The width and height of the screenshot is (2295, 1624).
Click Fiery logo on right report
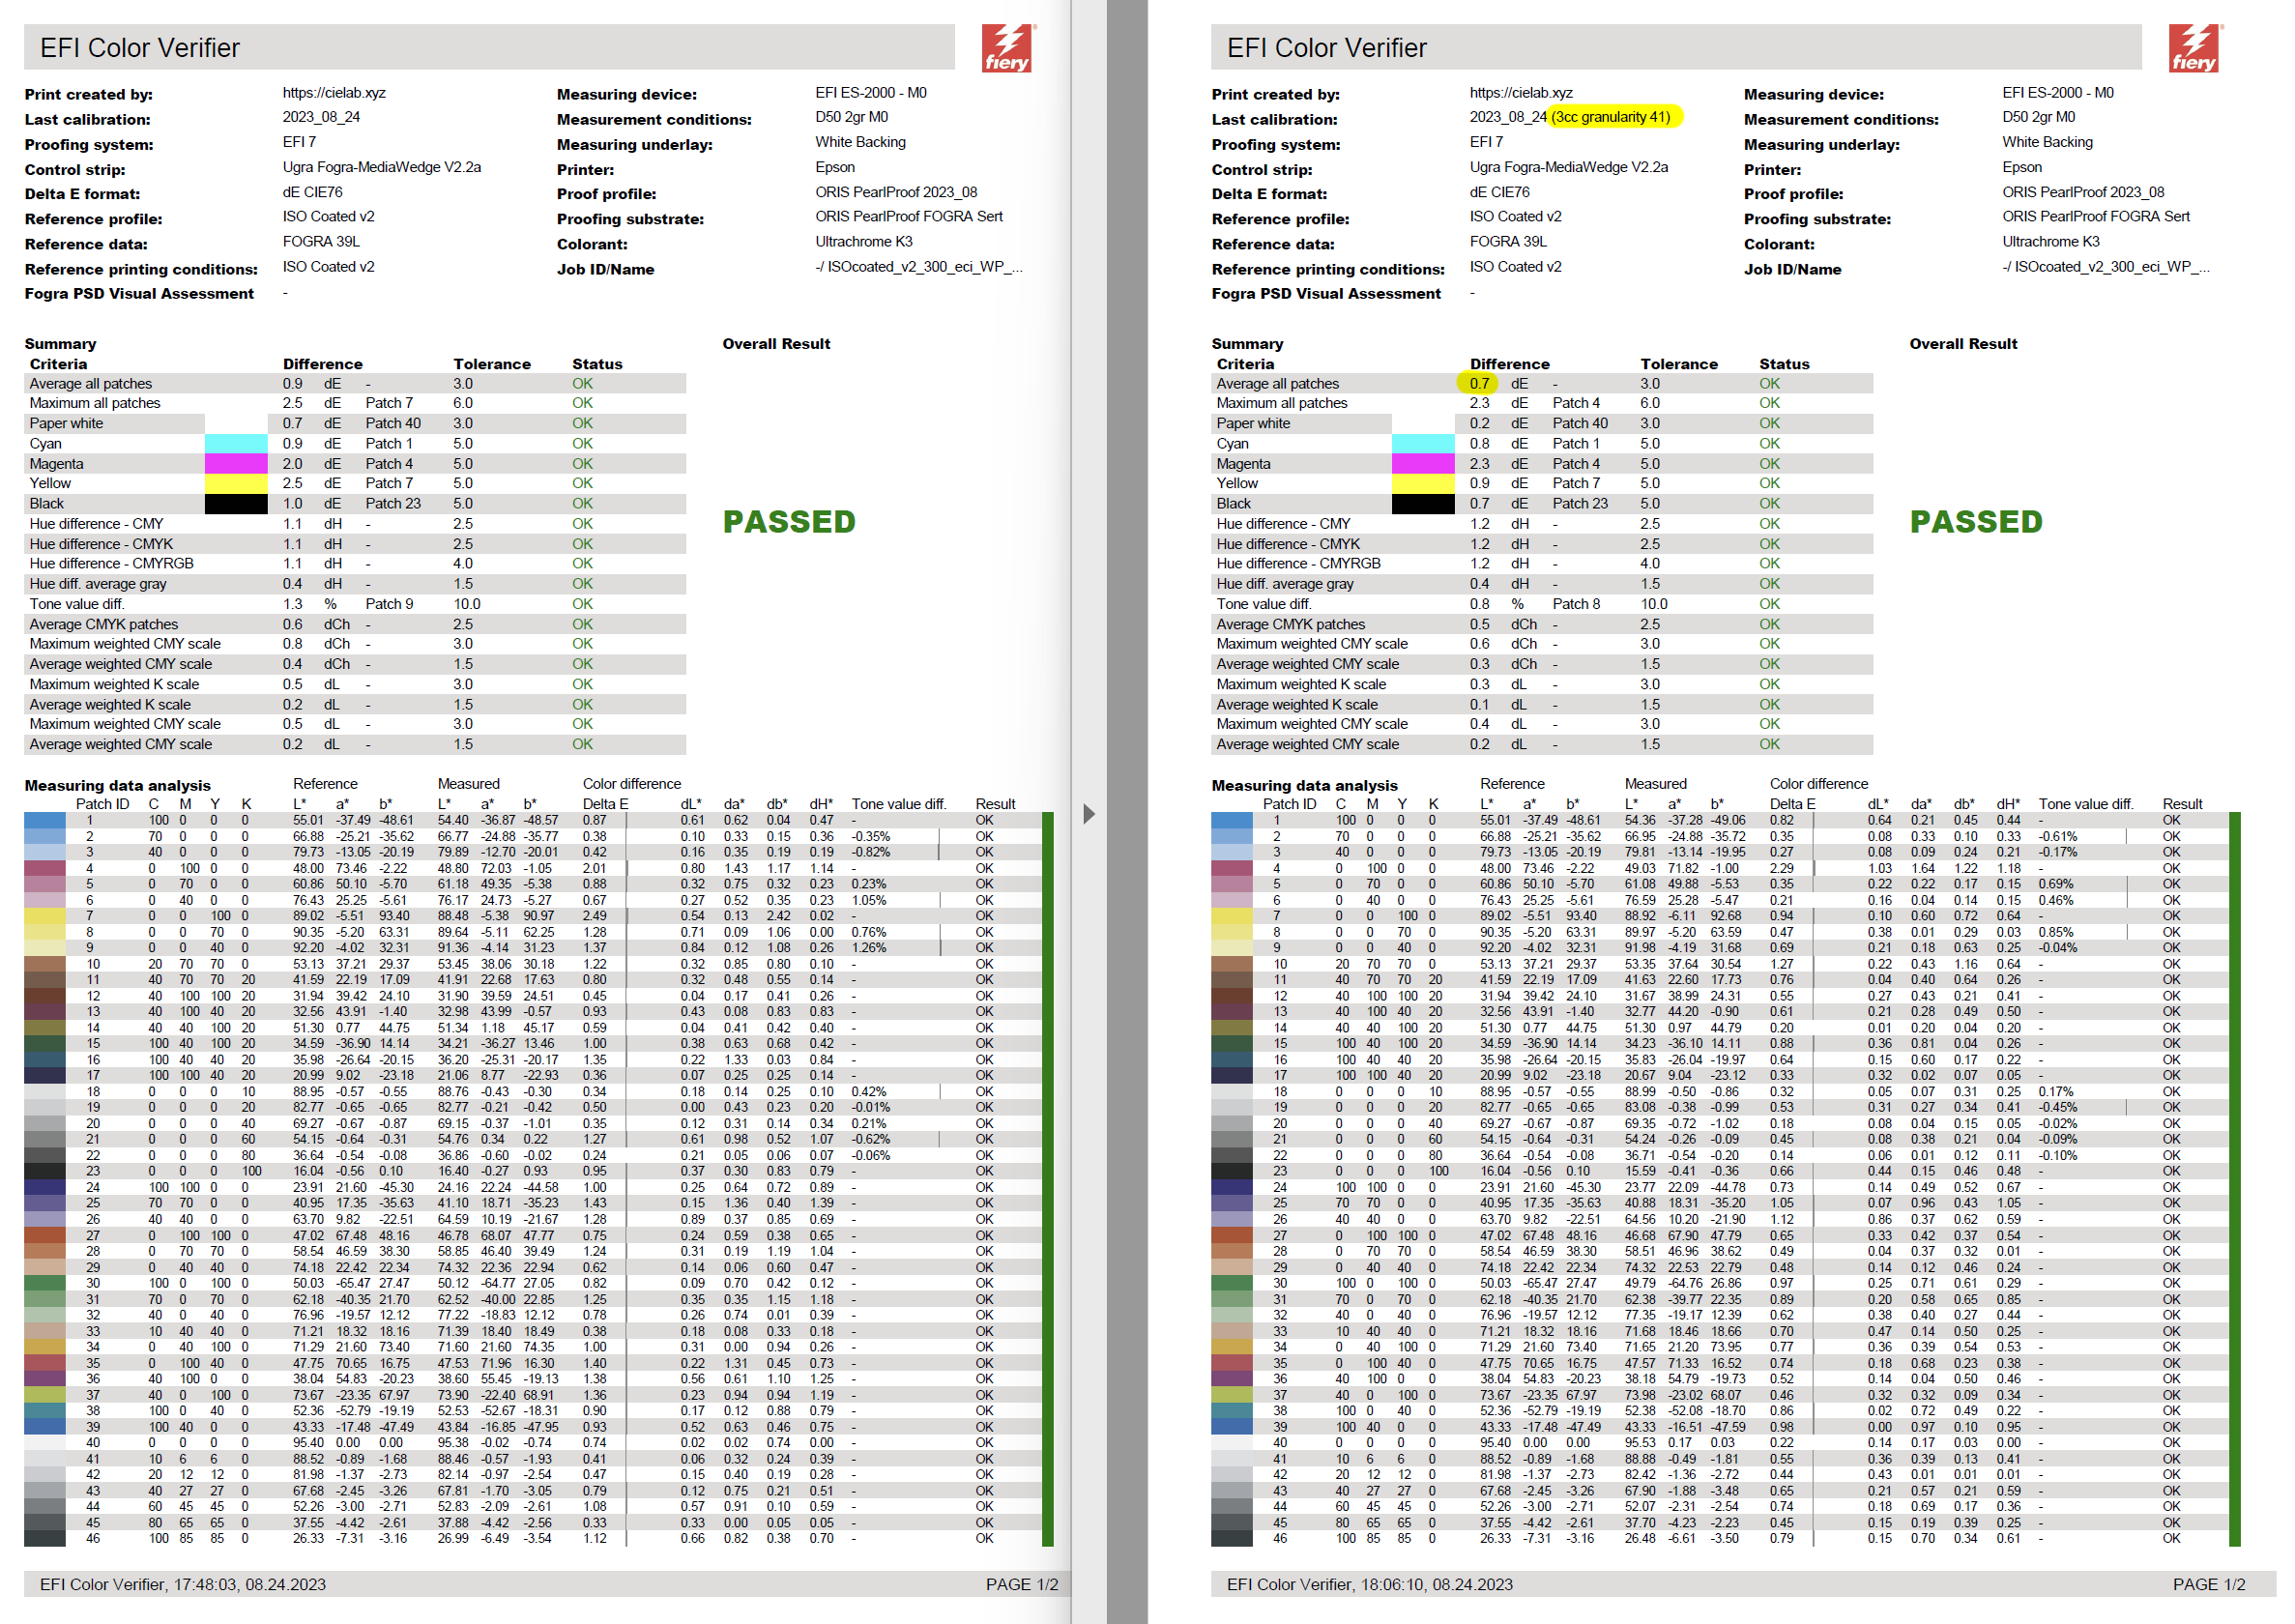click(2194, 48)
